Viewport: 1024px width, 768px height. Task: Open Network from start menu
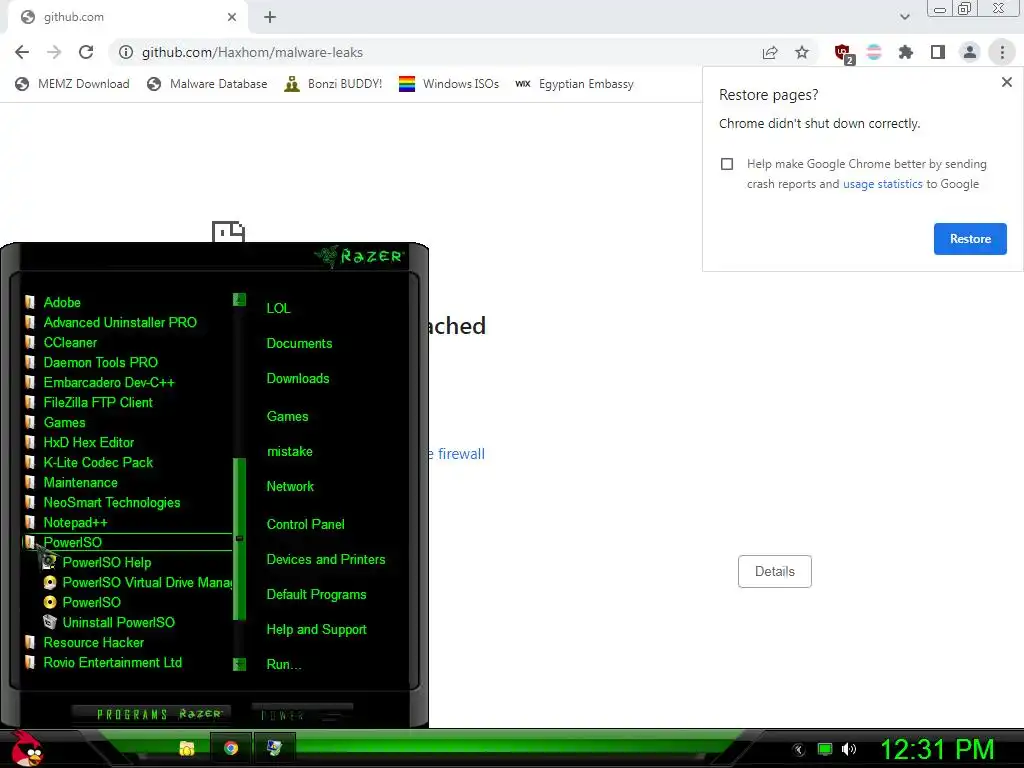coord(290,487)
